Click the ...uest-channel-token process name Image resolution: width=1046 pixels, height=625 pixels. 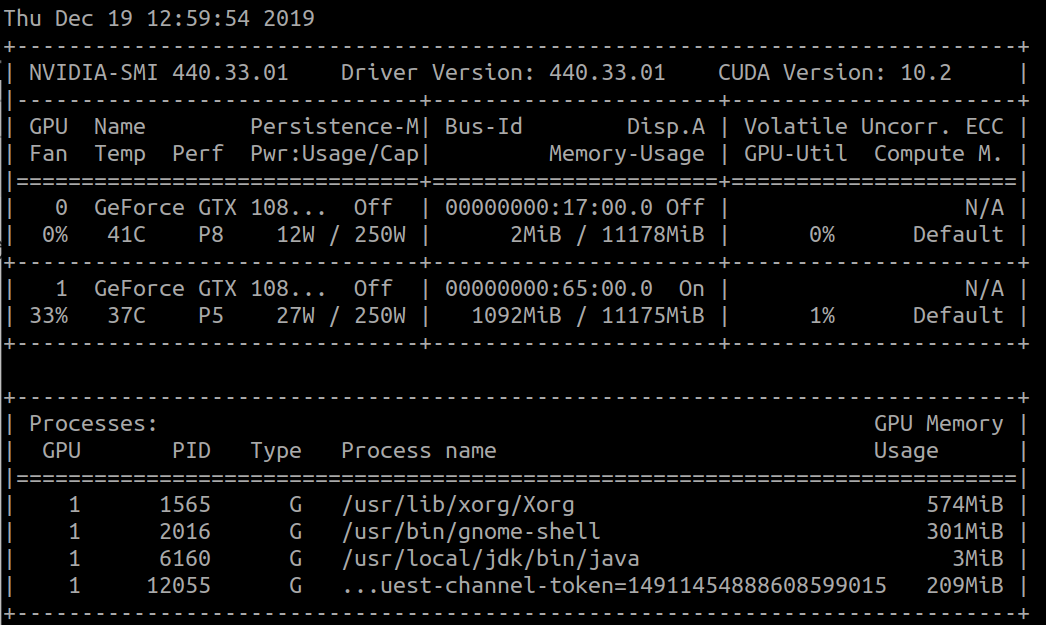point(614,585)
